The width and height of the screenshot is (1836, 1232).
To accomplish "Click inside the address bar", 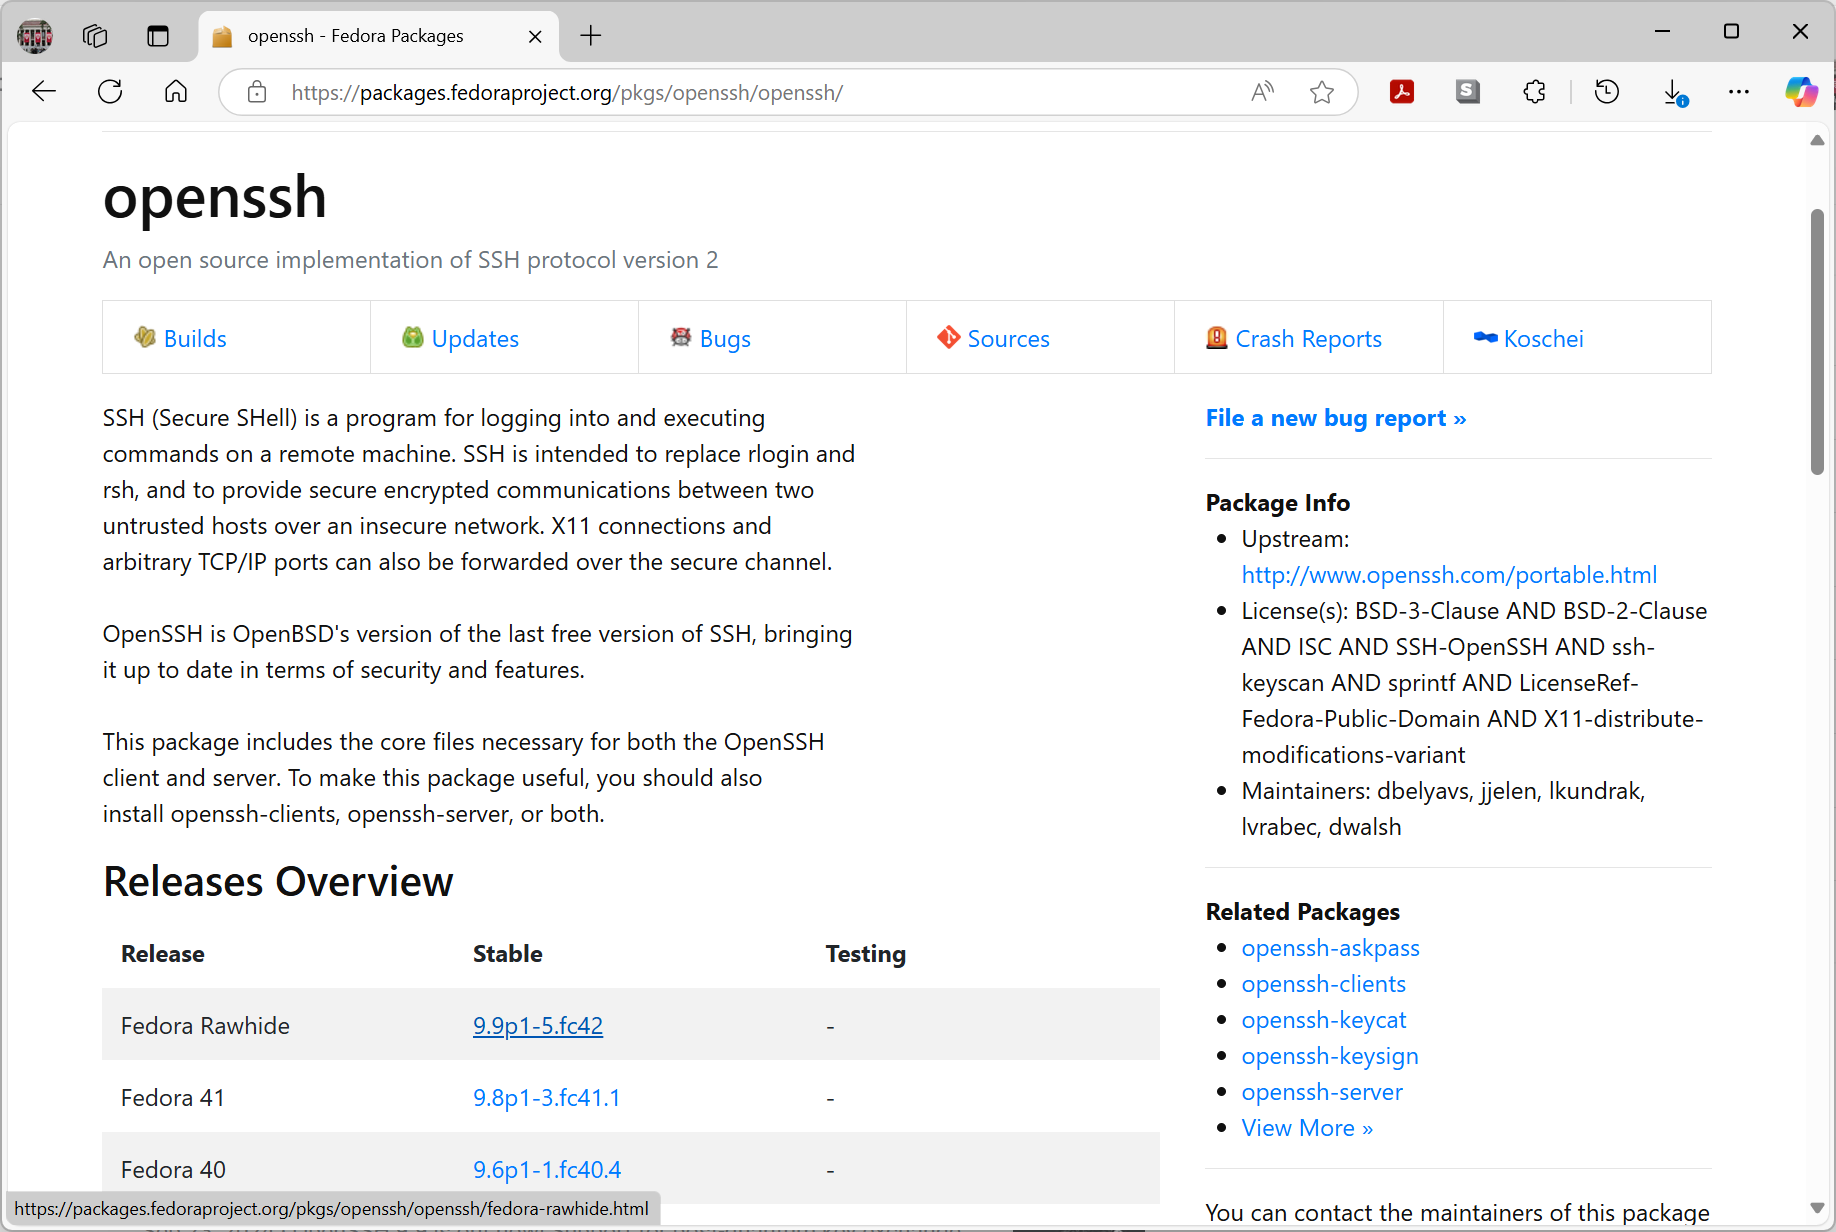I will tap(700, 92).
